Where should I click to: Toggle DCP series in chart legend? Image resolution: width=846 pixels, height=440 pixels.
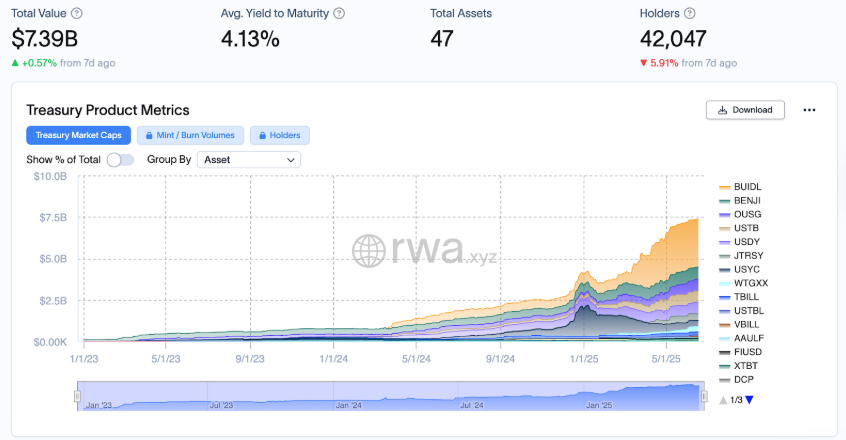click(x=736, y=380)
